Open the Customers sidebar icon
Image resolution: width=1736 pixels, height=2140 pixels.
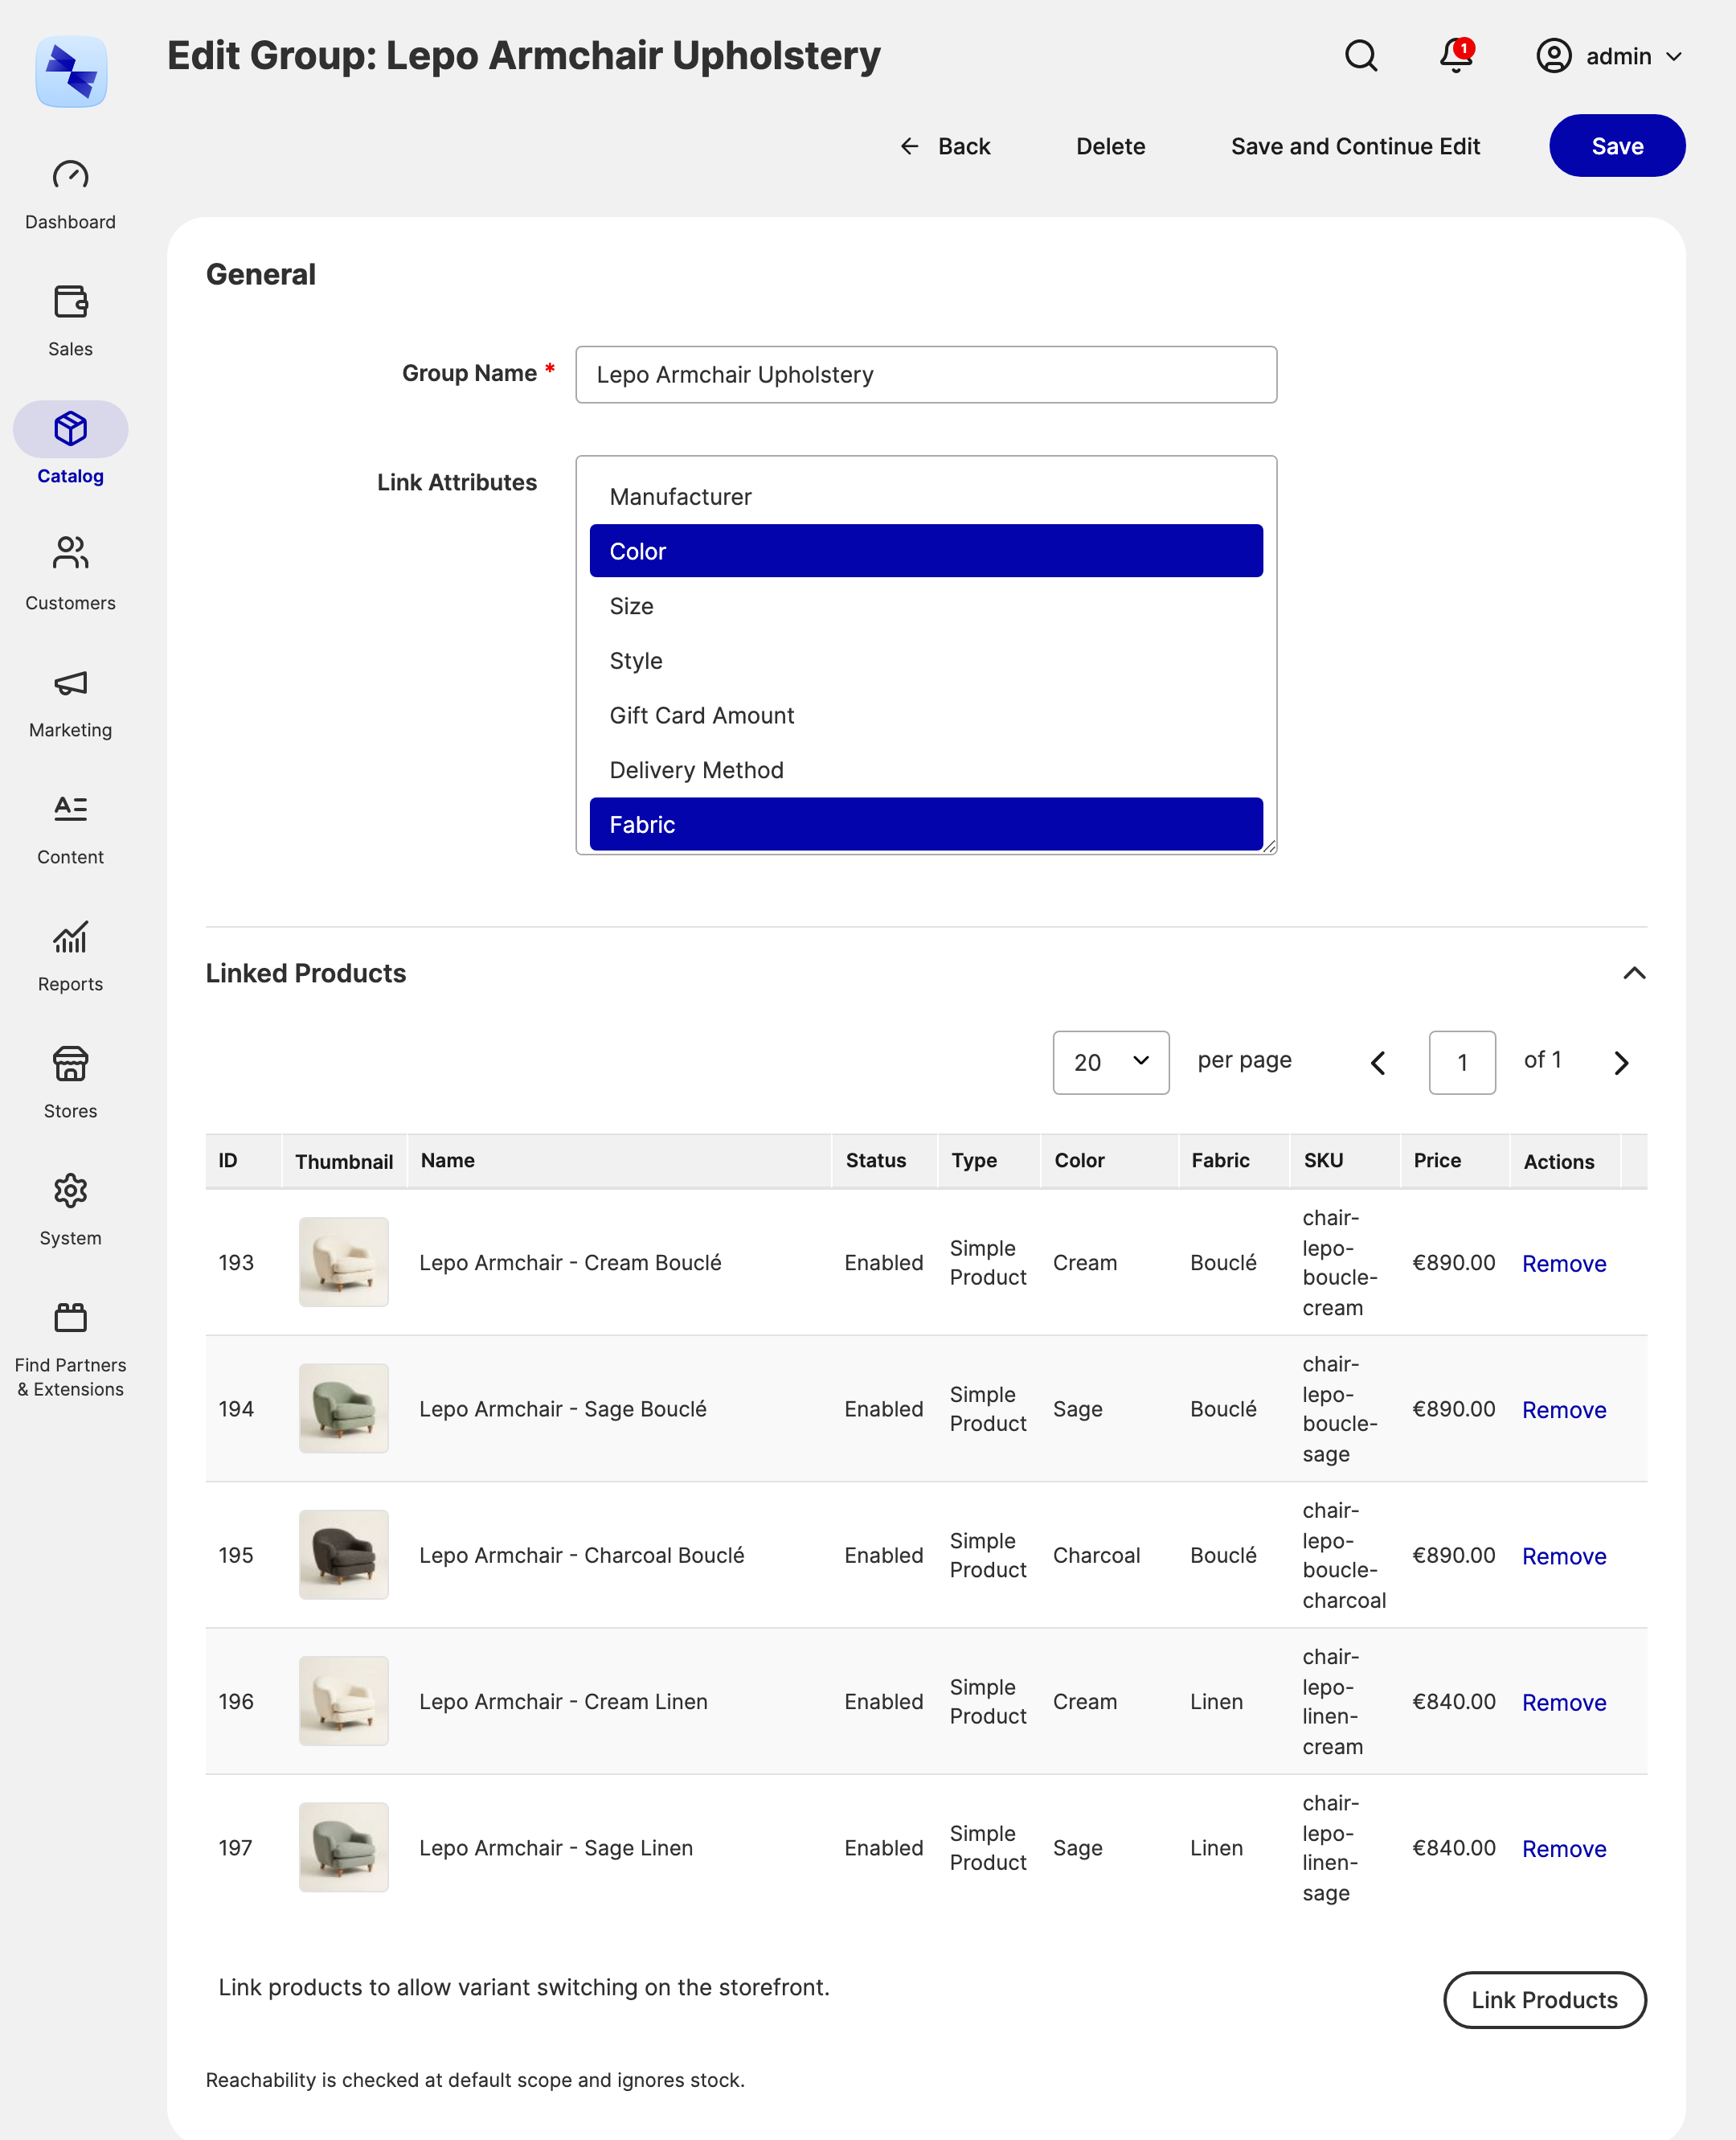pyautogui.click(x=70, y=554)
